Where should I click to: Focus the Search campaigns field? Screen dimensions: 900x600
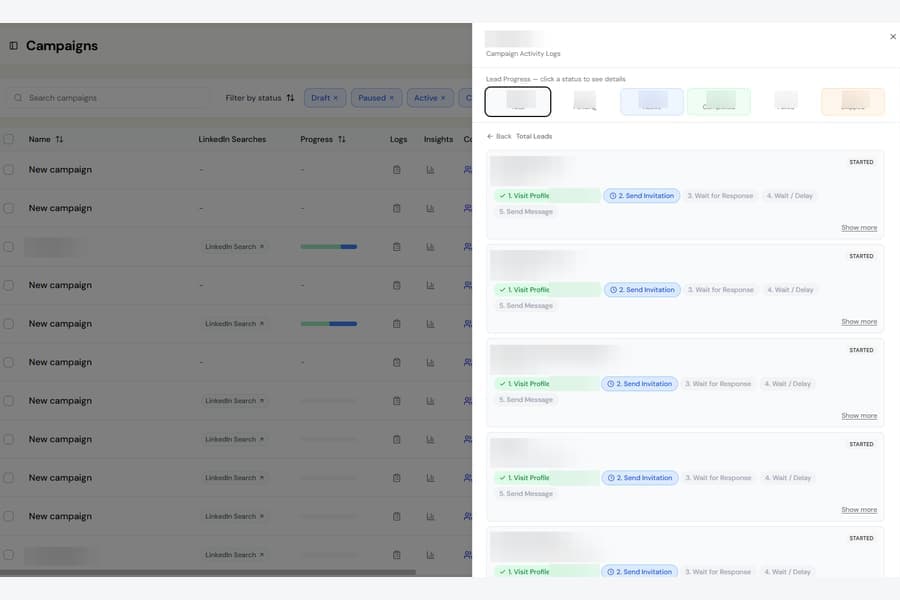(x=108, y=98)
